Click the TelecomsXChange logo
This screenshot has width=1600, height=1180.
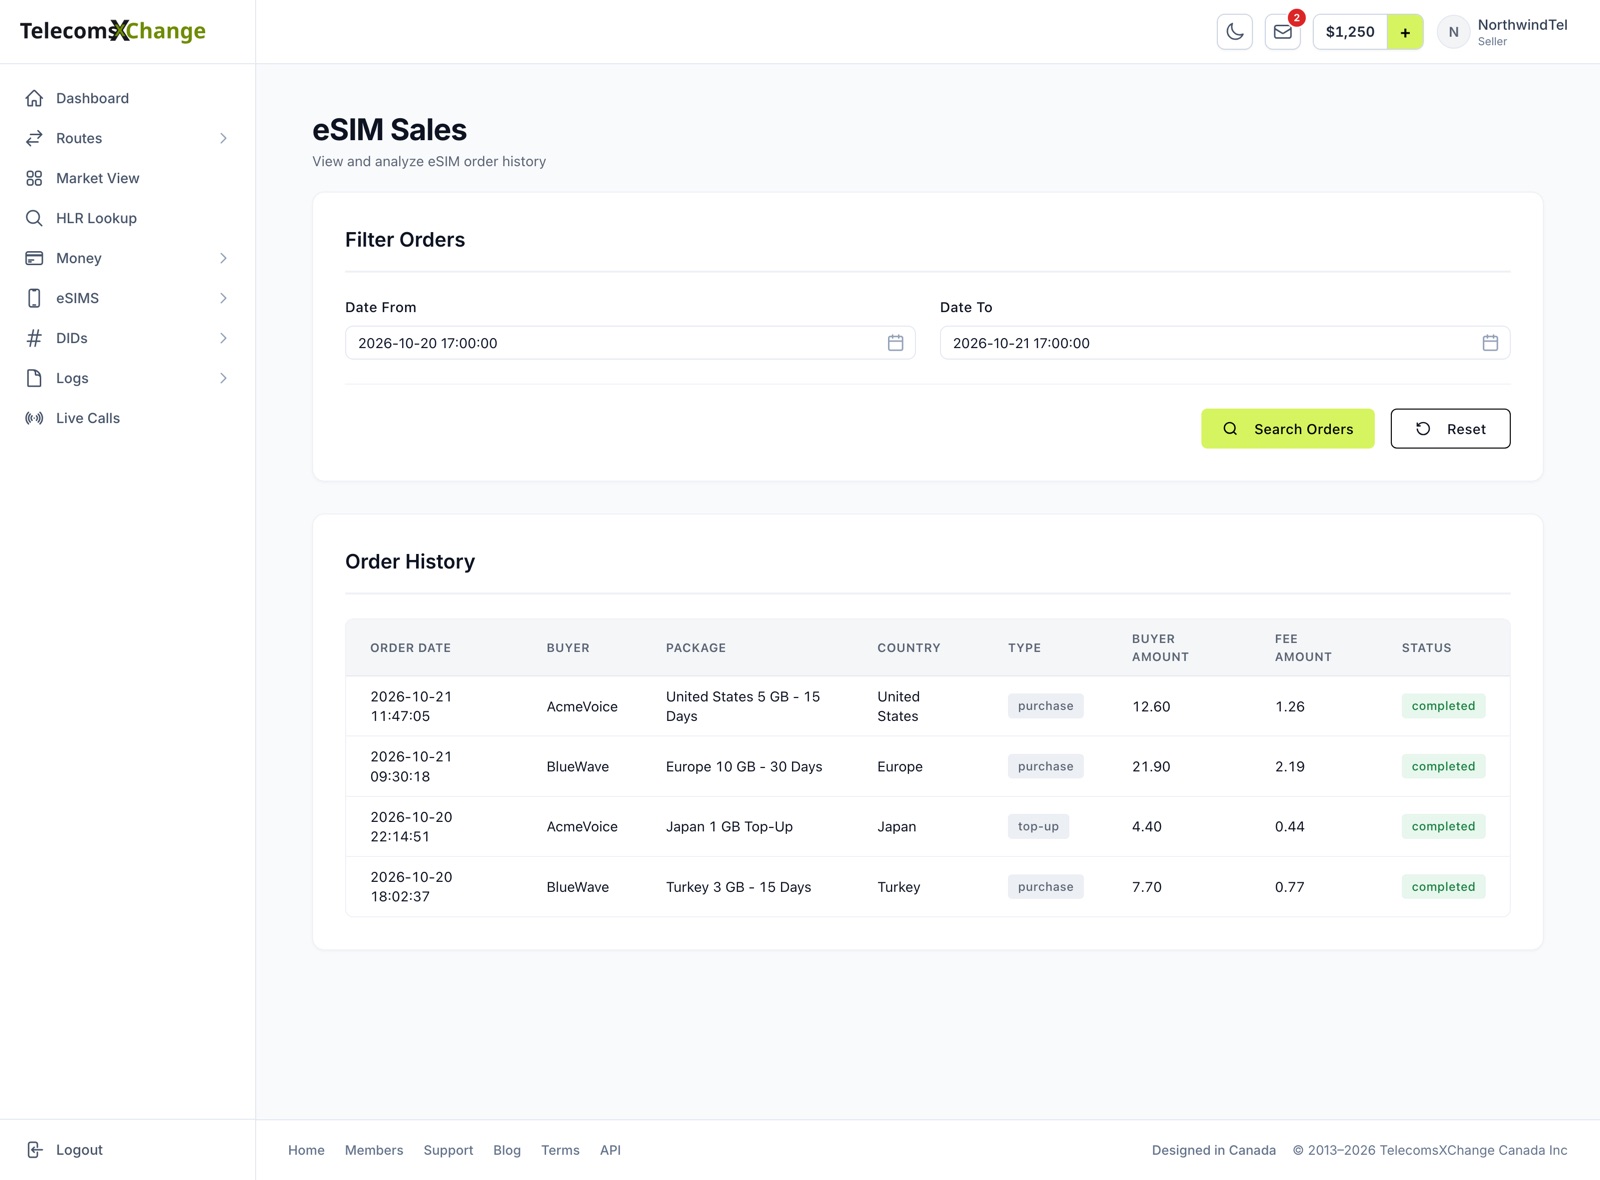coord(113,31)
